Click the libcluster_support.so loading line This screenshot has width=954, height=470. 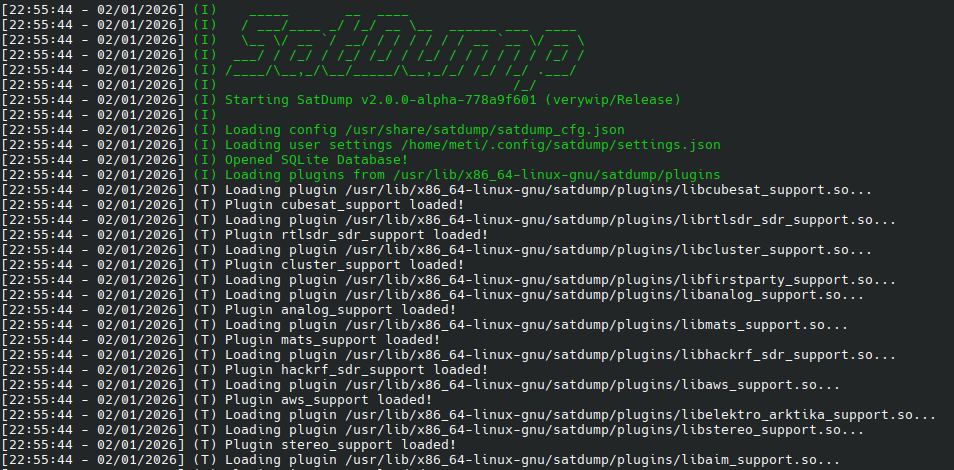437,250
